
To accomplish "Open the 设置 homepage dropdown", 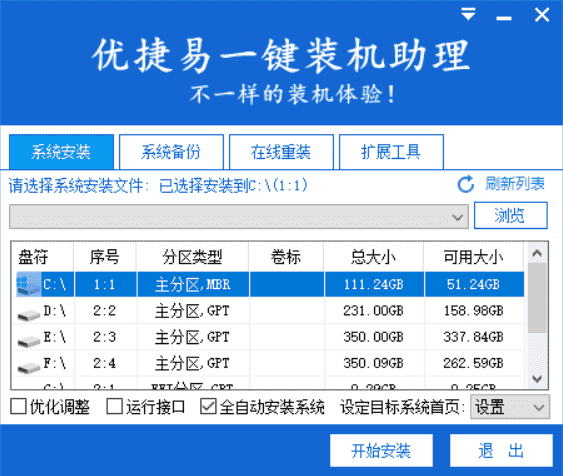I will pos(510,407).
